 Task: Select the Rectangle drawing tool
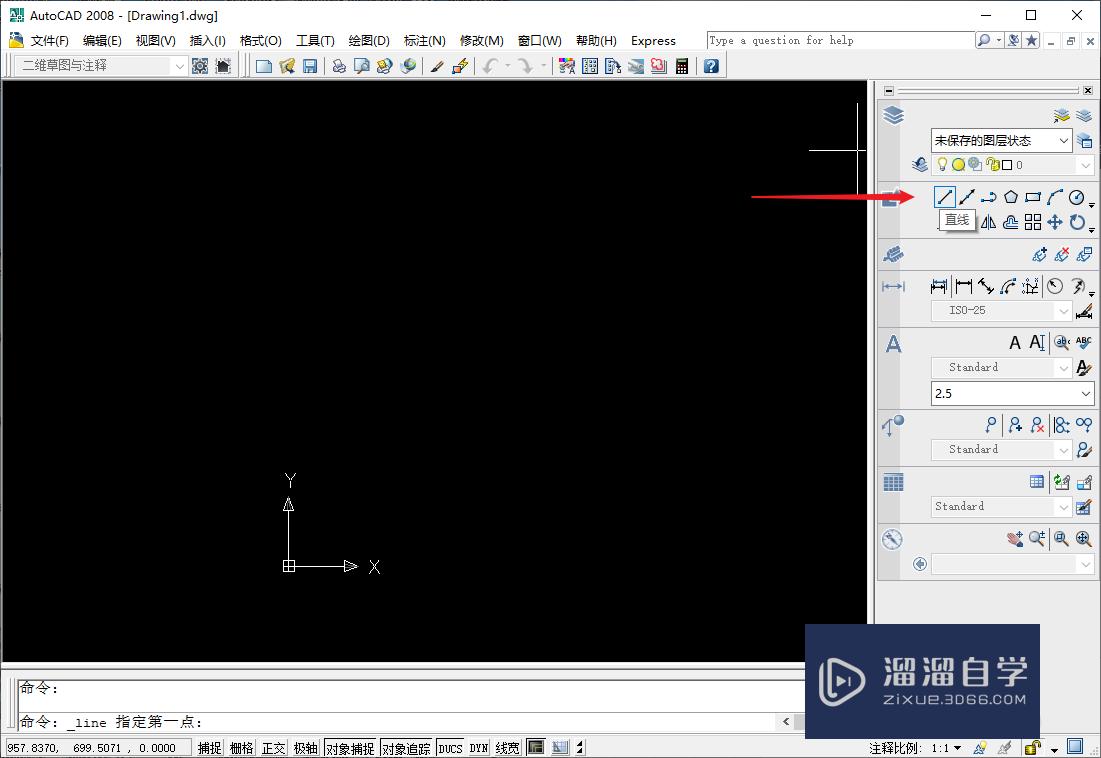(x=1033, y=197)
